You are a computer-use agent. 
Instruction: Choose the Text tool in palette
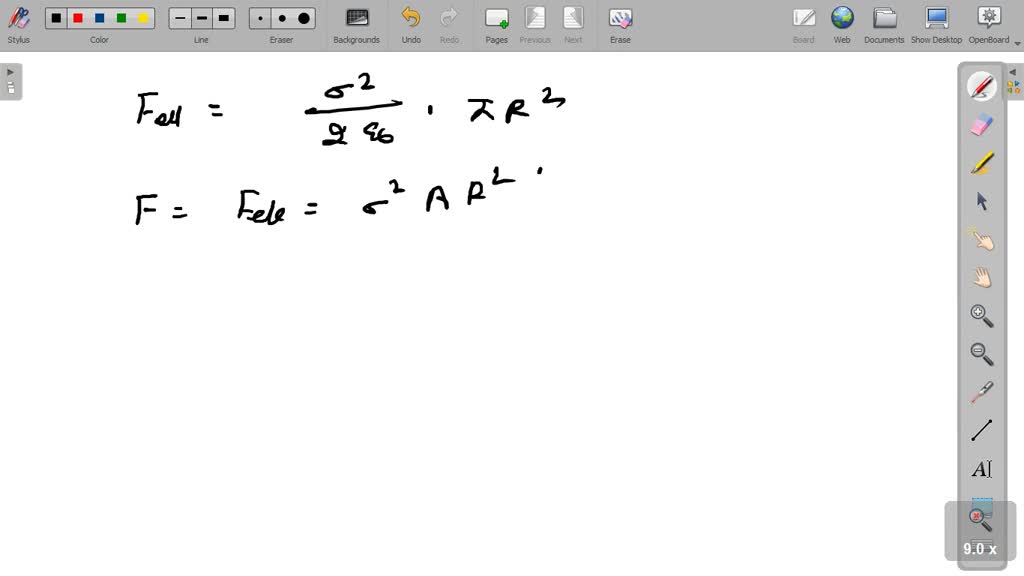click(x=982, y=469)
